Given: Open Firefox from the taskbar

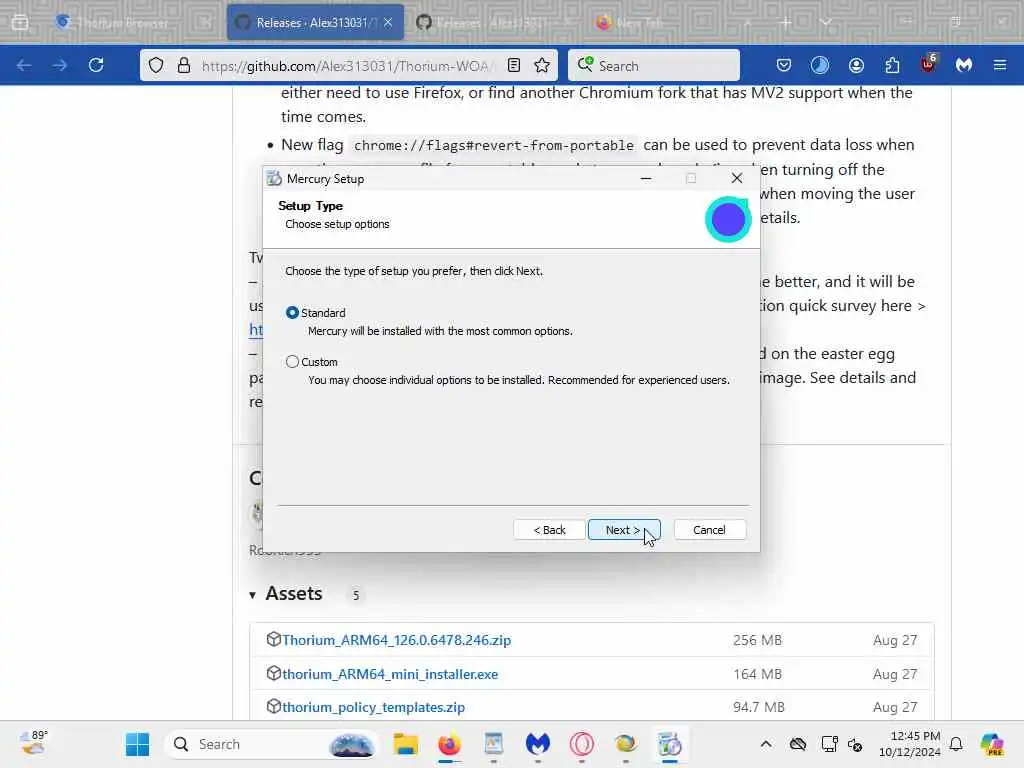Looking at the screenshot, I should 449,744.
